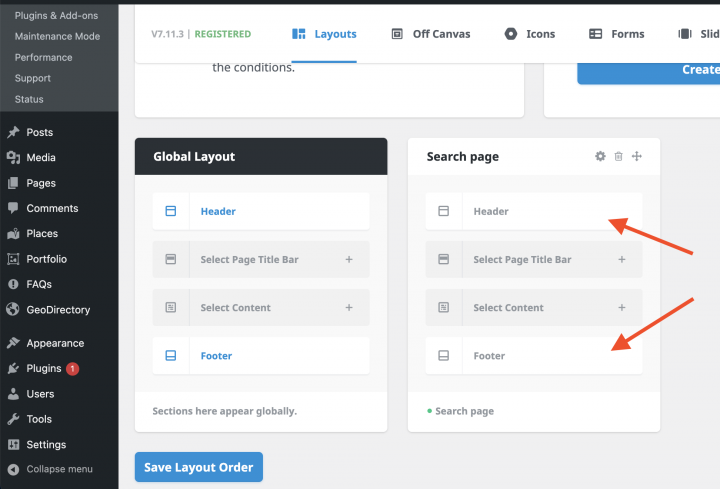Click Save Layout Order button

tap(198, 467)
